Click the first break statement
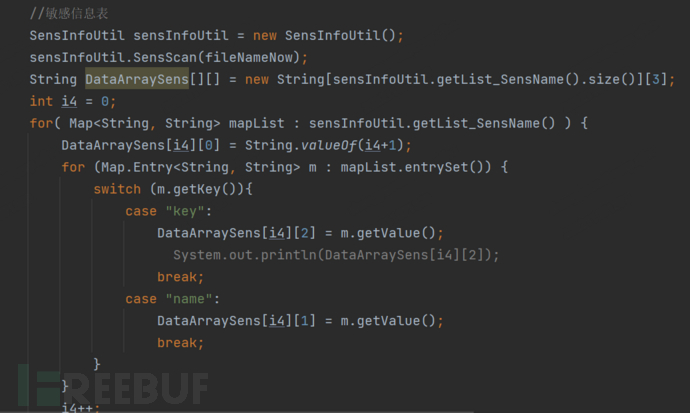Screen dimensions: 690x413 point(181,277)
